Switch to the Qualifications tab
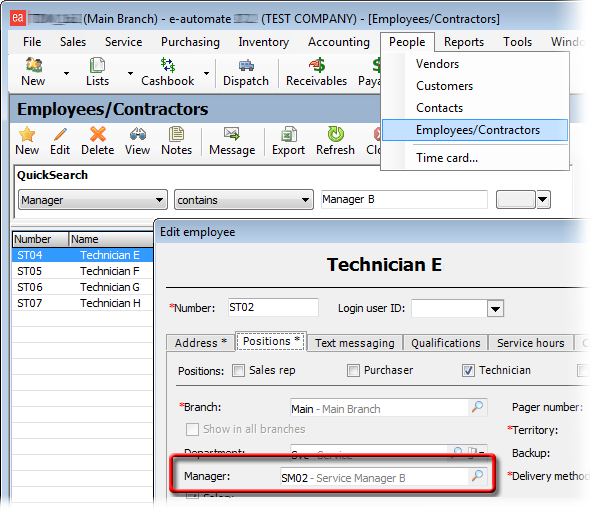The width and height of the screenshot is (594, 517). tap(446, 343)
